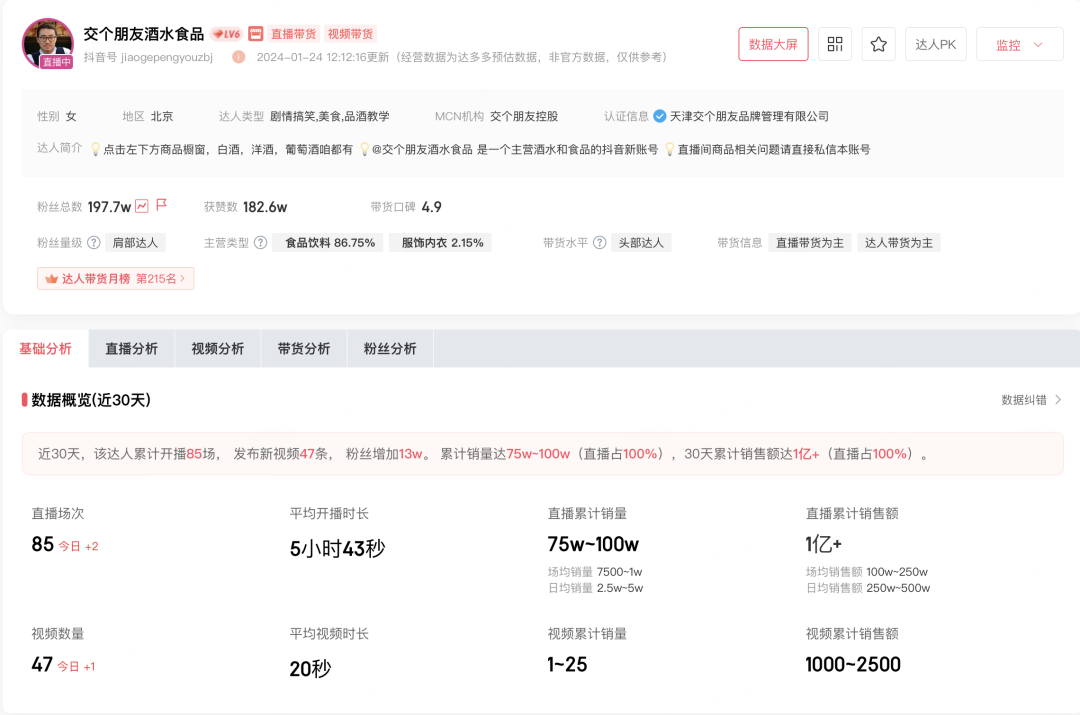Expand the 达人带货月榜 ranking link
This screenshot has width=1080, height=715.
[116, 278]
